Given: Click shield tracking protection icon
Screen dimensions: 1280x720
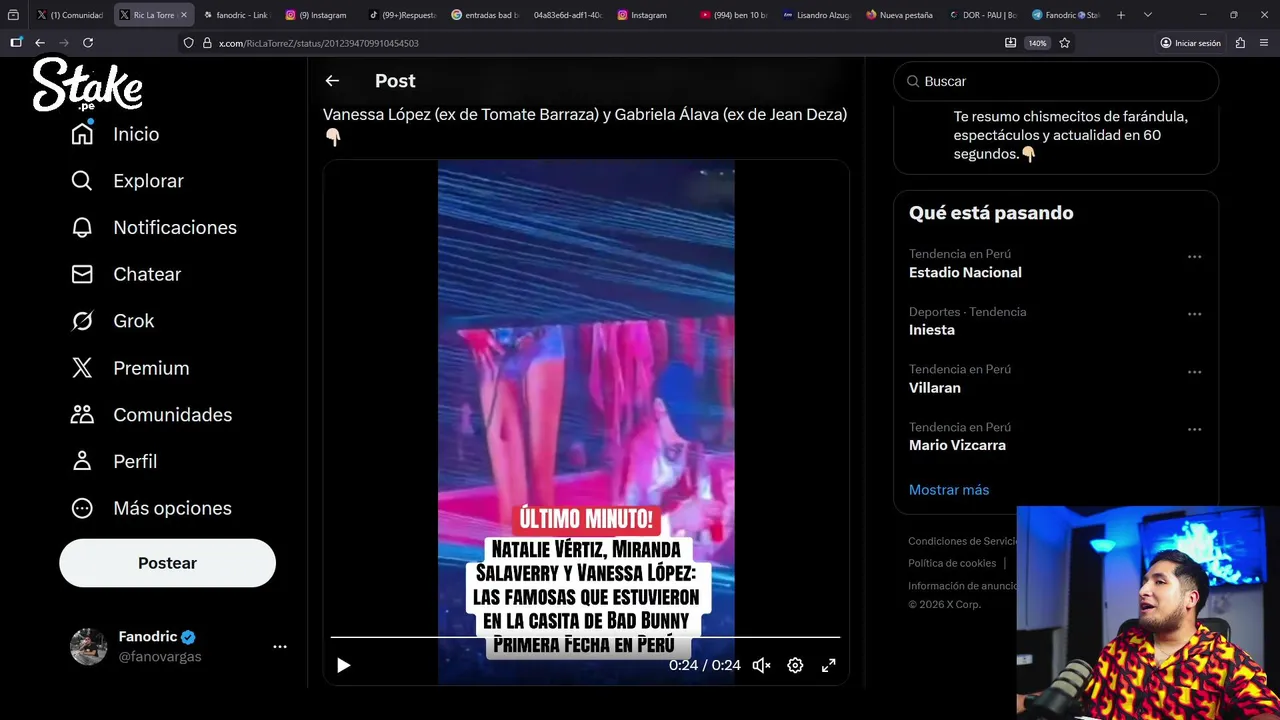Looking at the screenshot, I should click(x=188, y=43).
